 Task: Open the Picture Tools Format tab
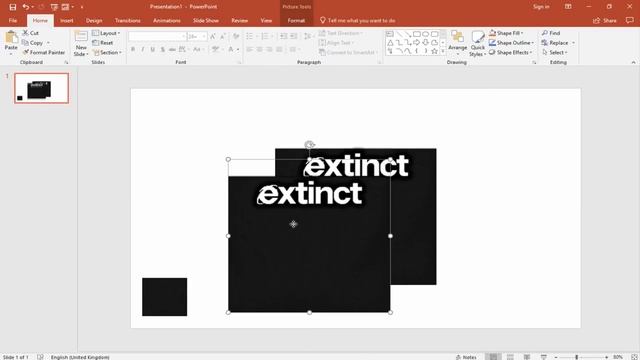coord(296,20)
